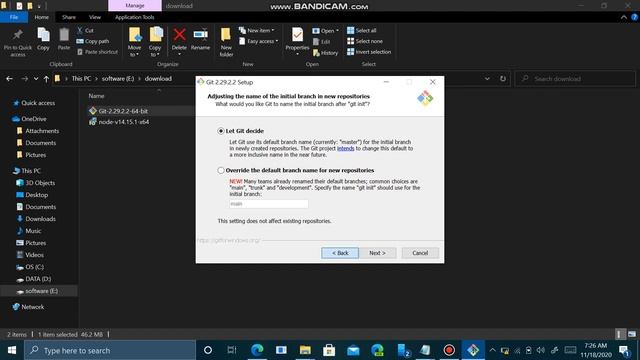Choose 'Override the default branch name' option
The width and height of the screenshot is (640, 360).
pos(221,170)
